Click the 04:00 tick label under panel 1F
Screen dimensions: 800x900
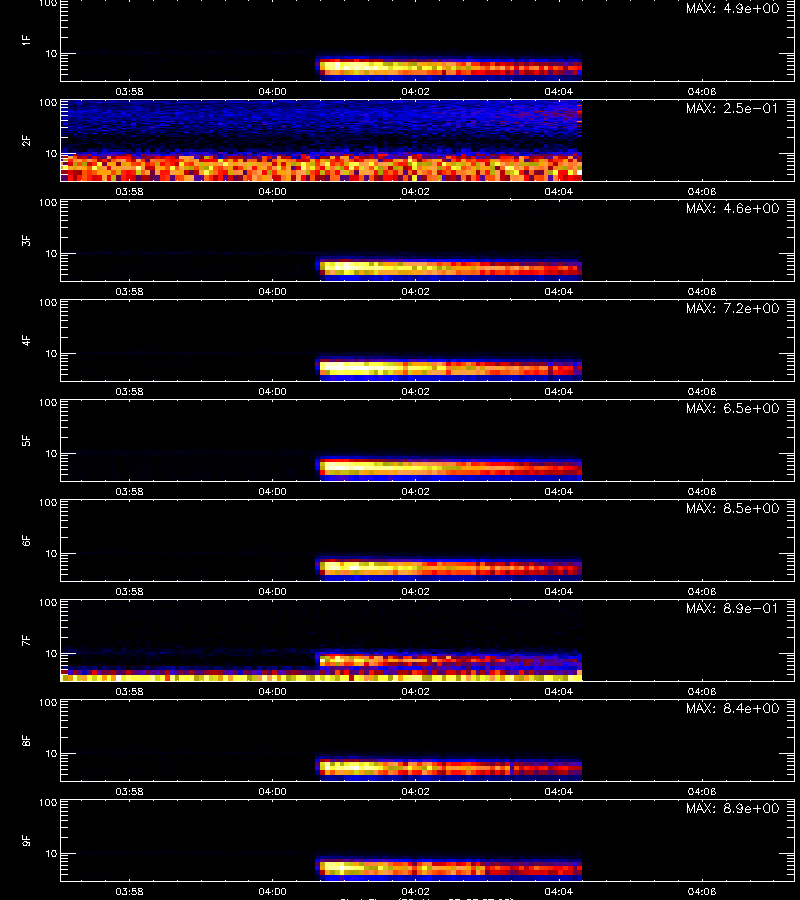click(x=272, y=91)
